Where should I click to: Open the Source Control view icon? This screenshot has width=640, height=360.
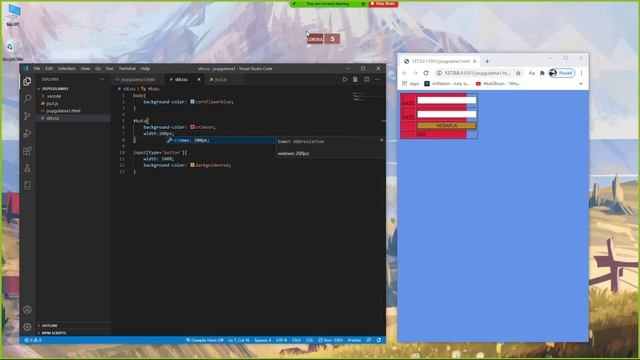(x=27, y=116)
